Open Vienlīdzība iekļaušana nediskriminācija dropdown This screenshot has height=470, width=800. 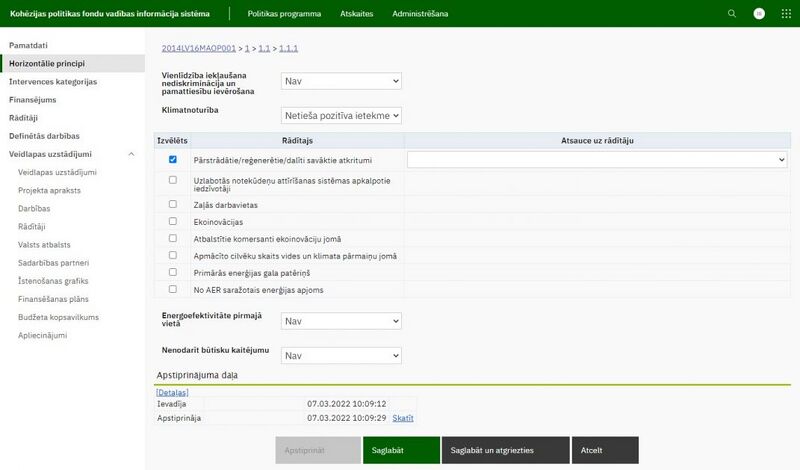(341, 81)
